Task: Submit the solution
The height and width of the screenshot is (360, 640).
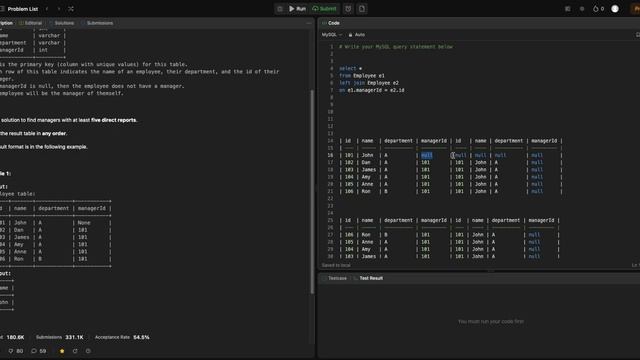Action: [x=324, y=9]
